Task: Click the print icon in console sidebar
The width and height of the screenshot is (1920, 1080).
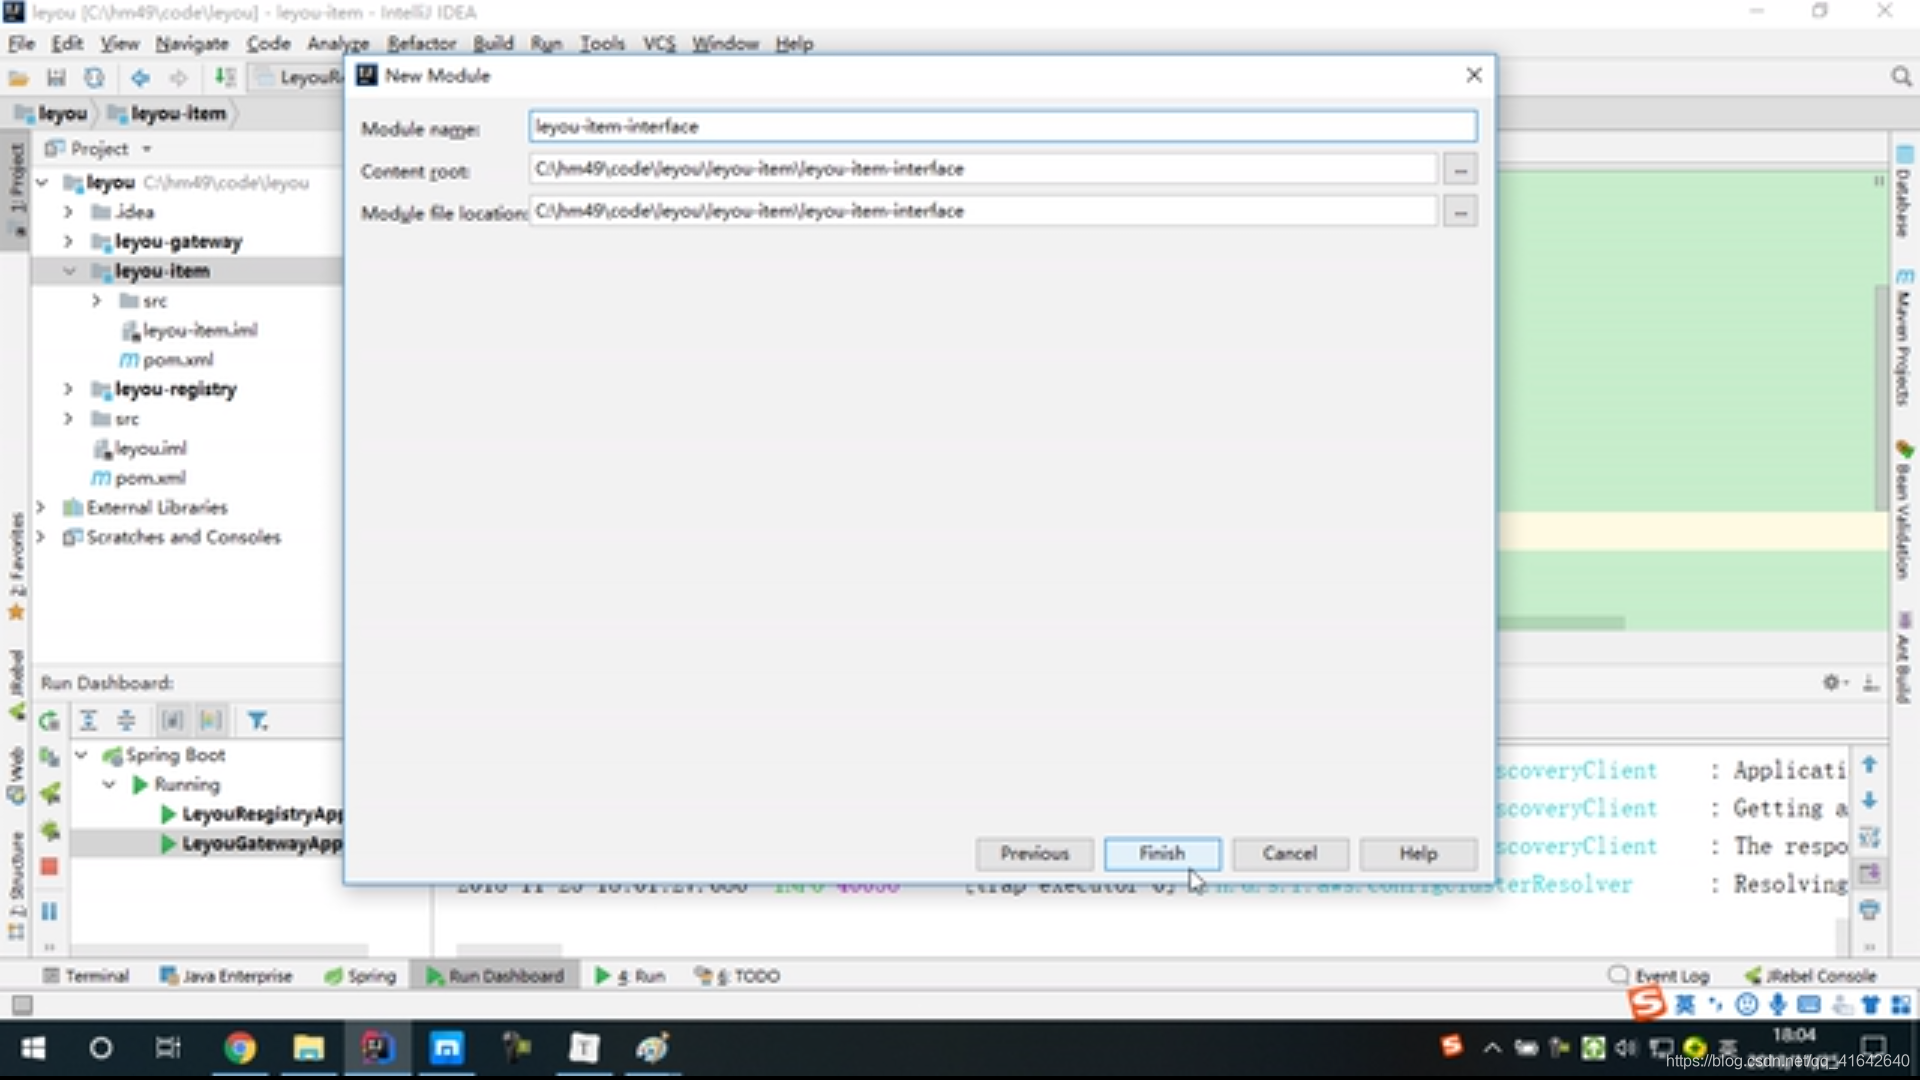Action: coord(1869,910)
